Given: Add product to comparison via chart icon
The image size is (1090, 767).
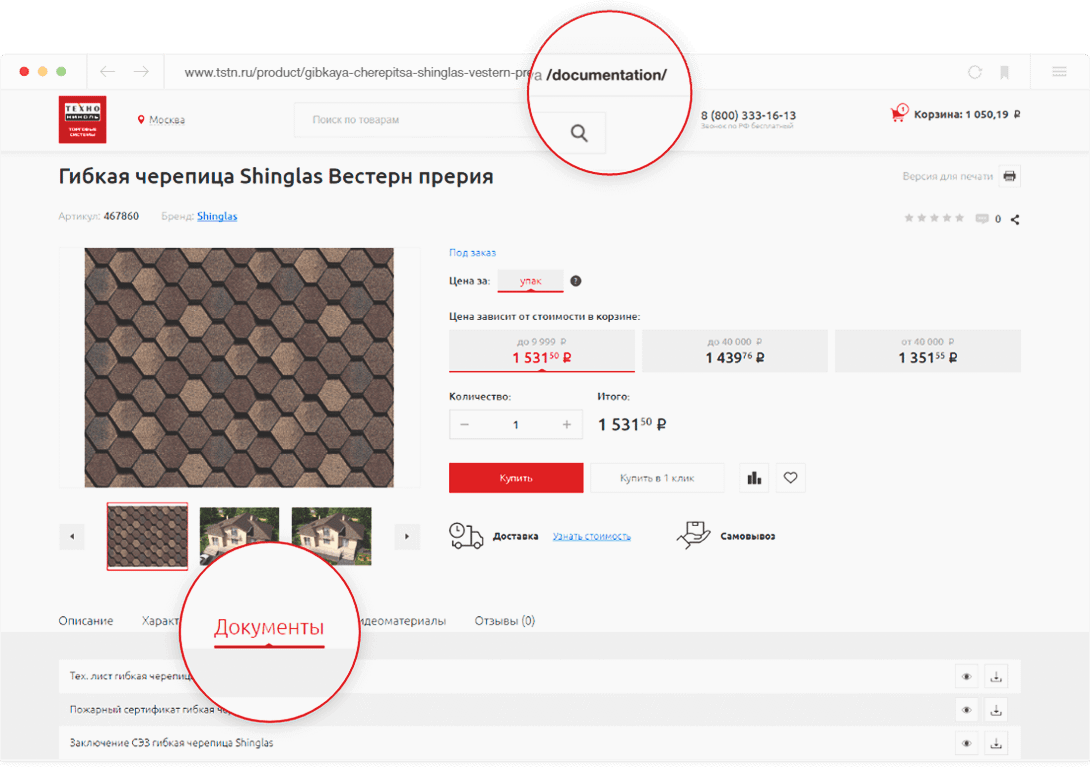Looking at the screenshot, I should click(754, 478).
